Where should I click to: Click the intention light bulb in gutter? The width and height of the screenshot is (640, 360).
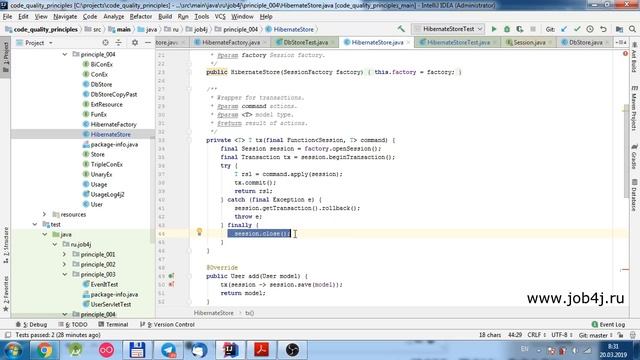click(199, 232)
